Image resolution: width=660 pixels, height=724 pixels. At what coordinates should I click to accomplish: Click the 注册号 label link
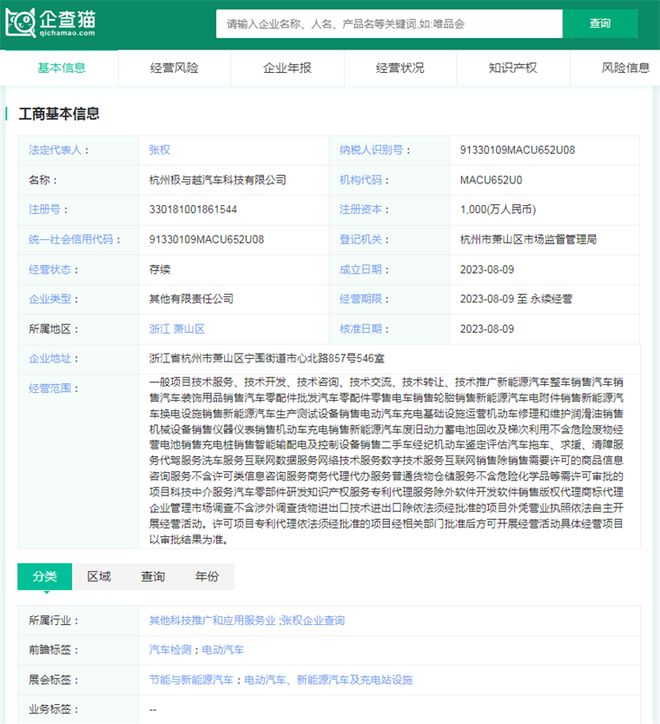coord(44,209)
